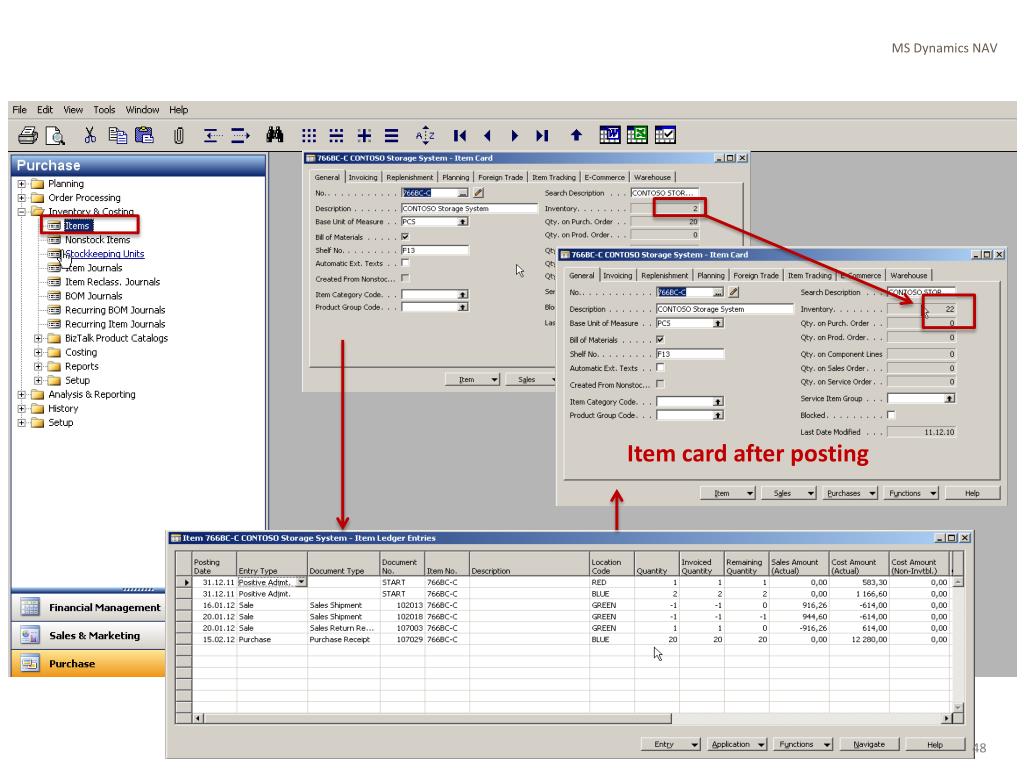Open Print Preview from the toolbar

(x=56, y=135)
